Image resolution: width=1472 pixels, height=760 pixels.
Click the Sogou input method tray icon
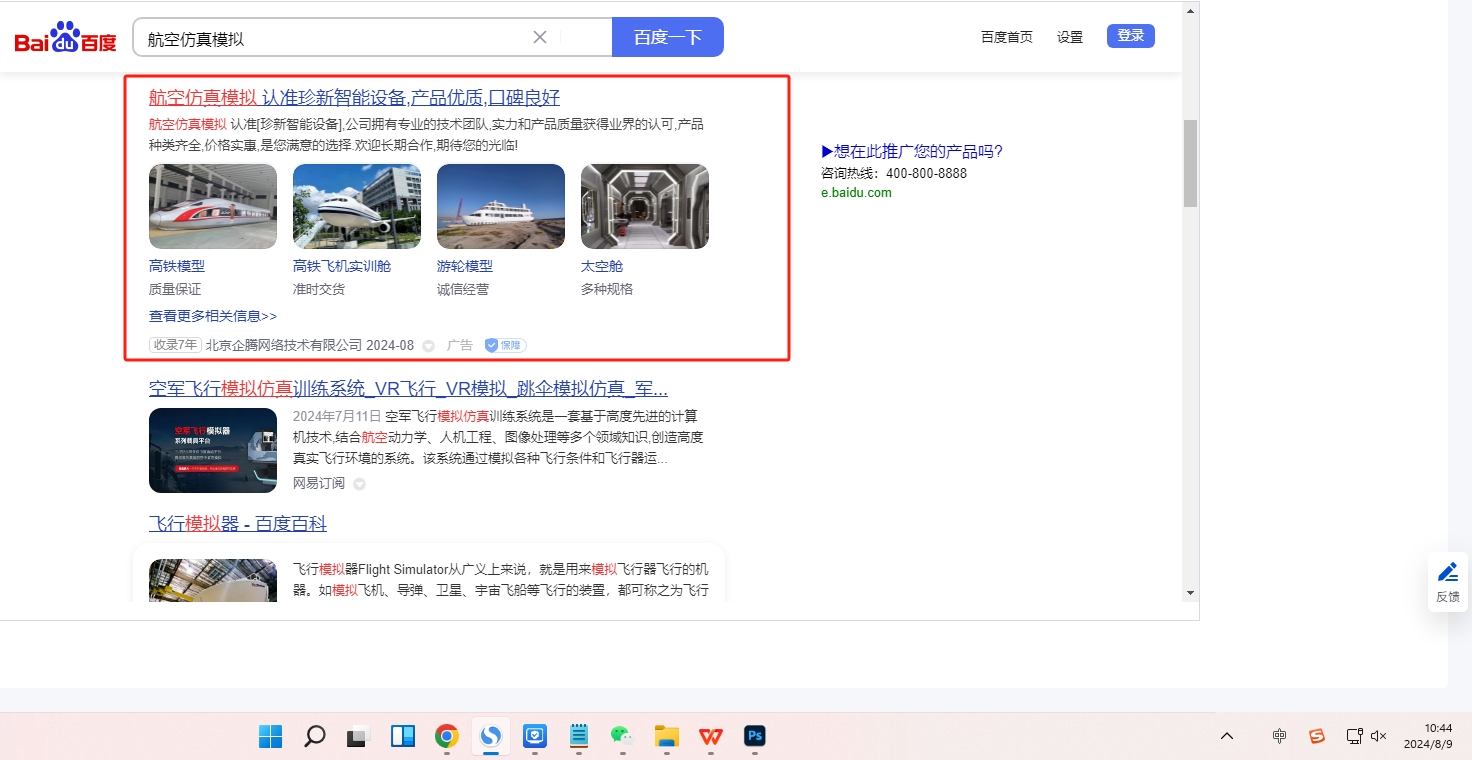point(1317,736)
